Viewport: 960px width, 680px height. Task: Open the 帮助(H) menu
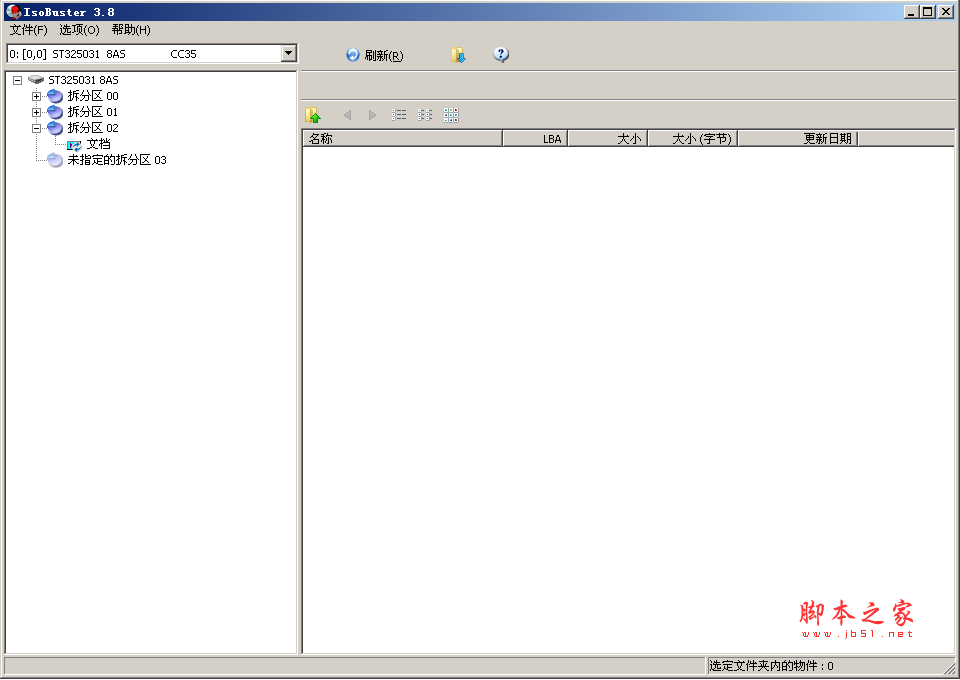point(131,29)
